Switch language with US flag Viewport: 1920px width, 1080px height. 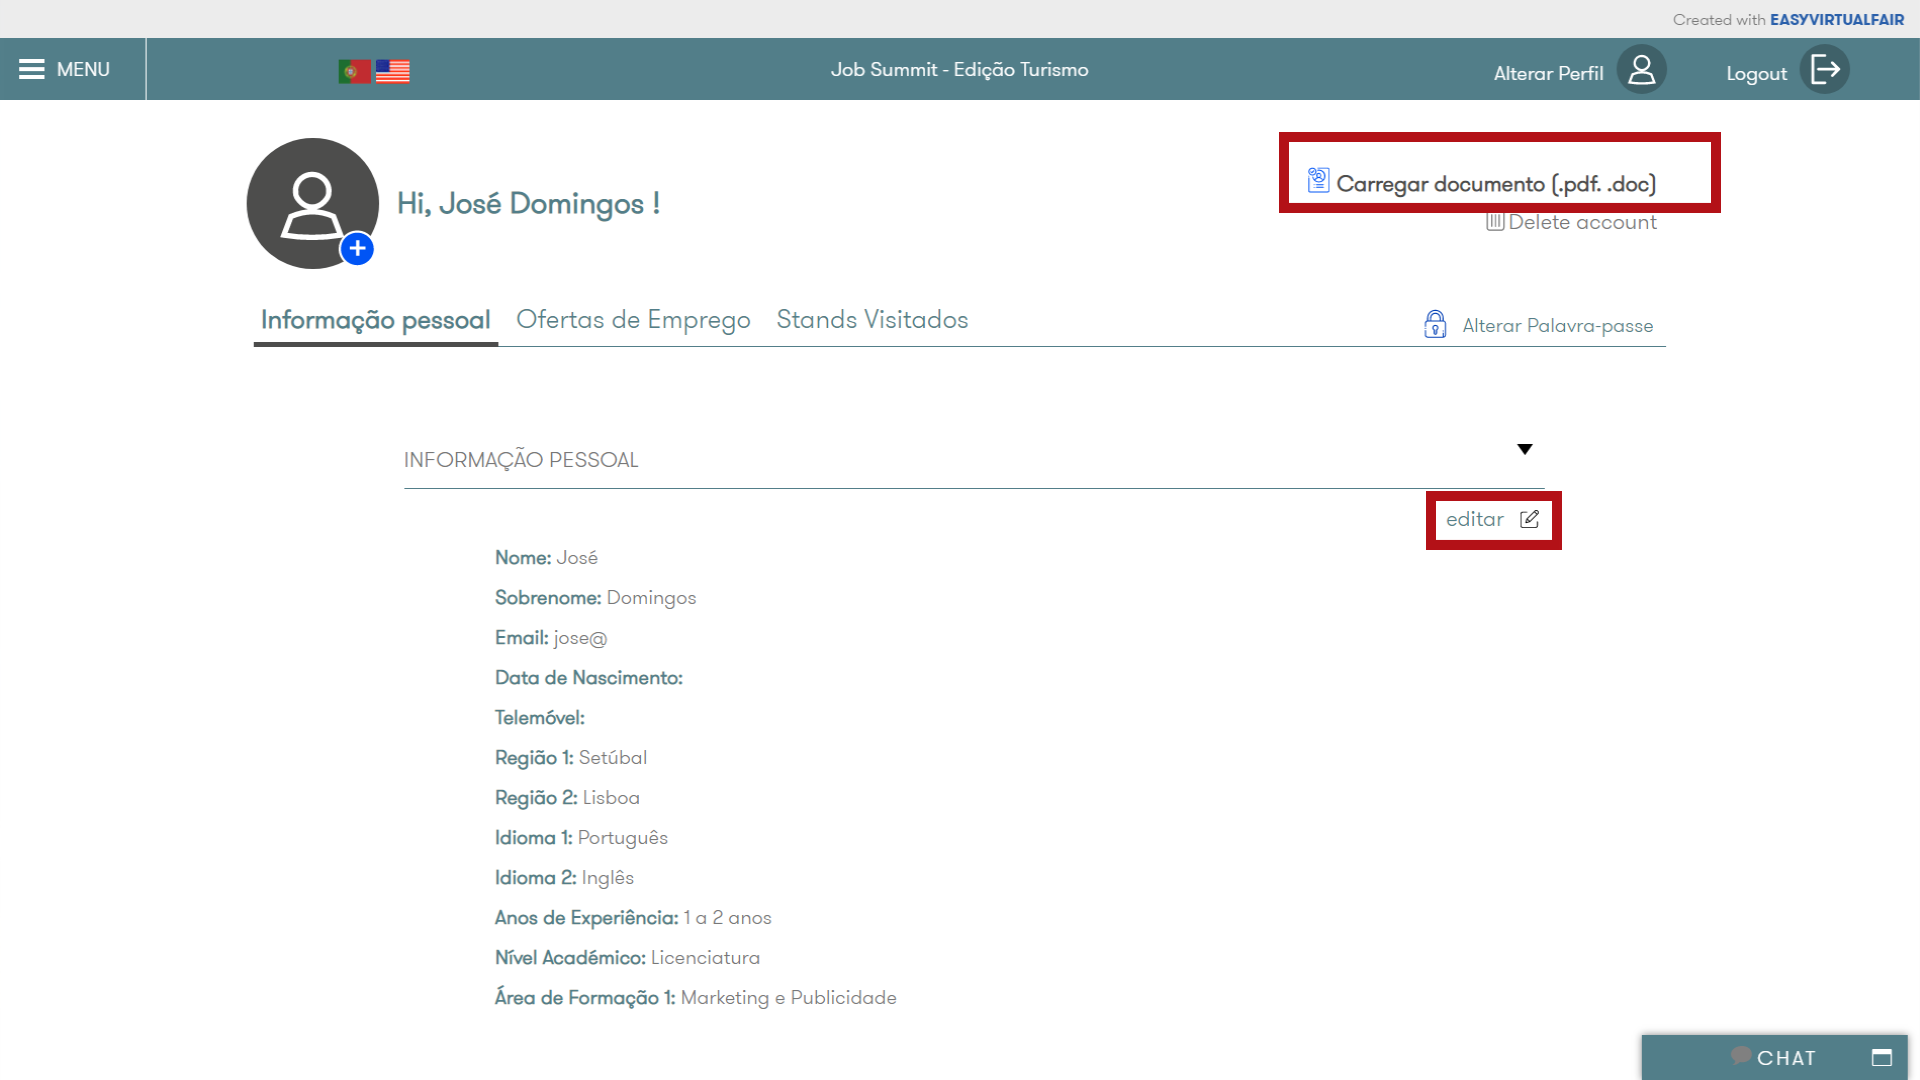click(393, 71)
